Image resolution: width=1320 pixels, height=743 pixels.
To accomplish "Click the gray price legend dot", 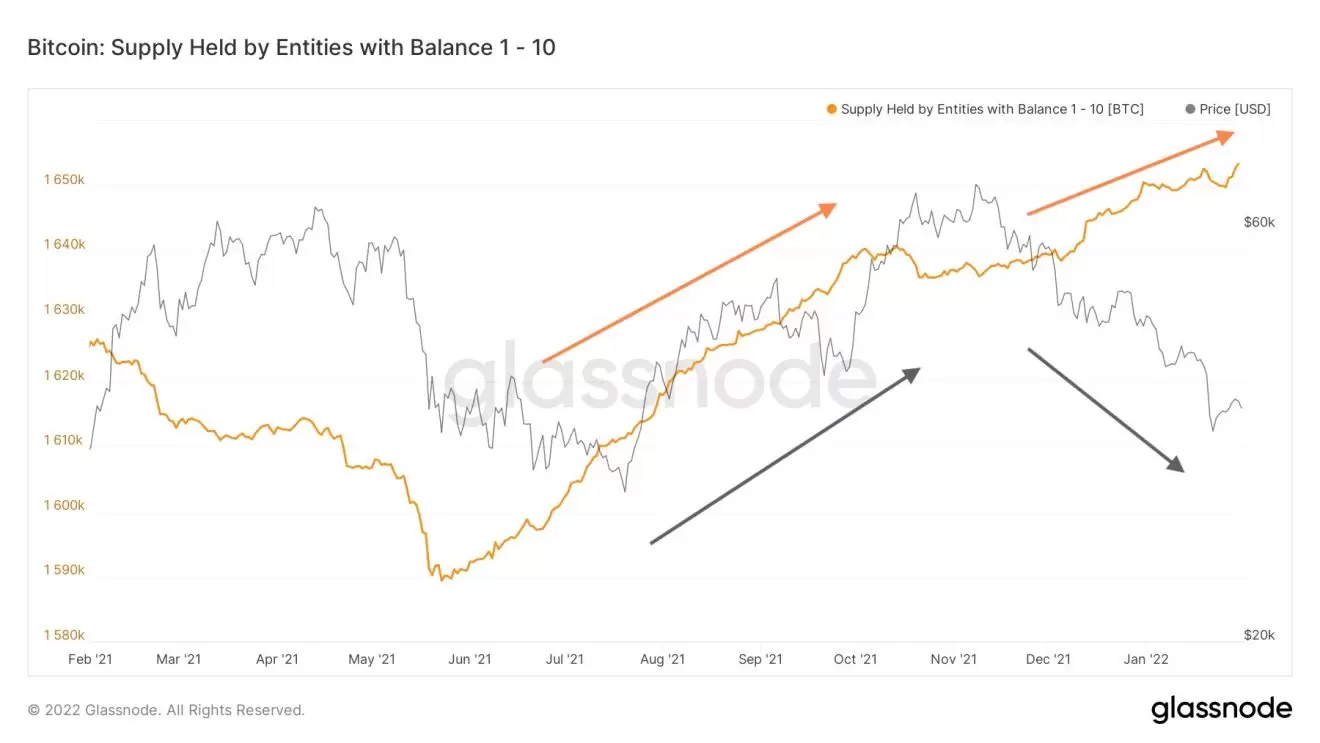I will tap(1189, 109).
